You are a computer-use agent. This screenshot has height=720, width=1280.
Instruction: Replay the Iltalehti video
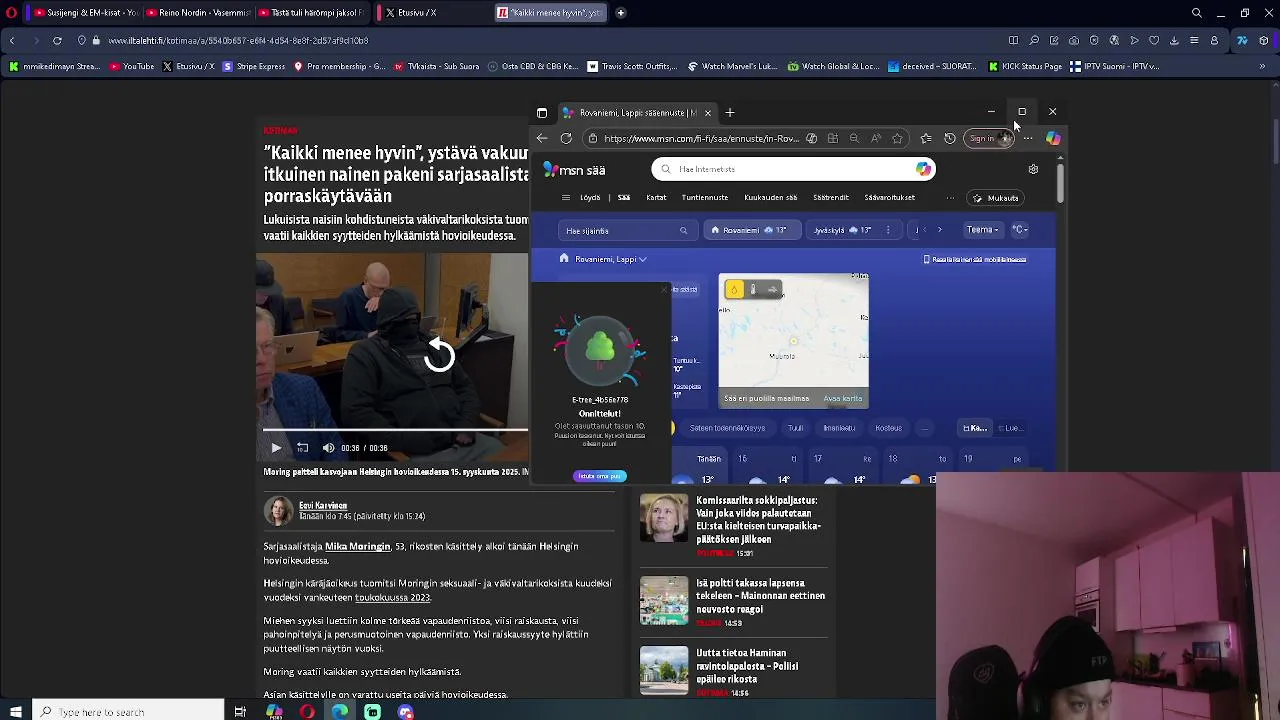[439, 354]
